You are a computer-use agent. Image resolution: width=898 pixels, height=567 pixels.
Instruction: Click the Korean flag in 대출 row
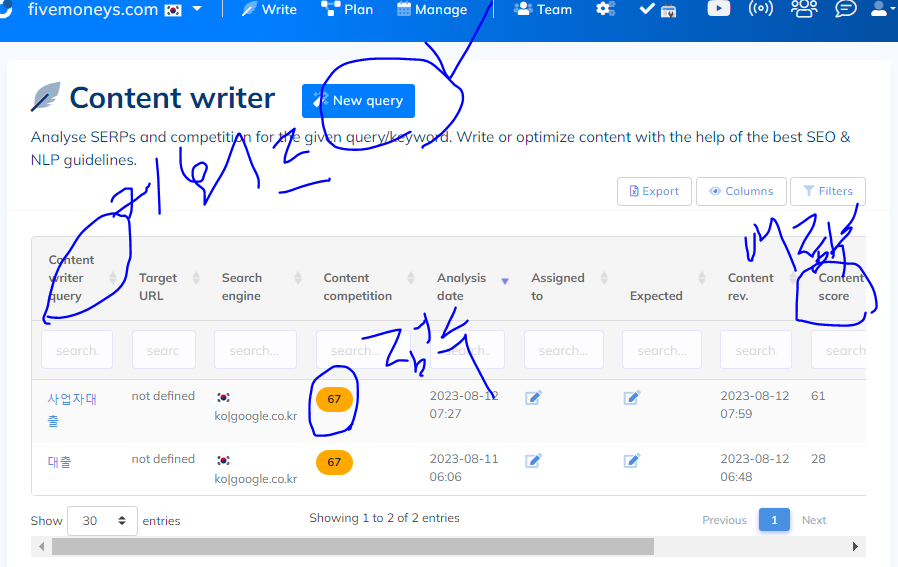223,460
